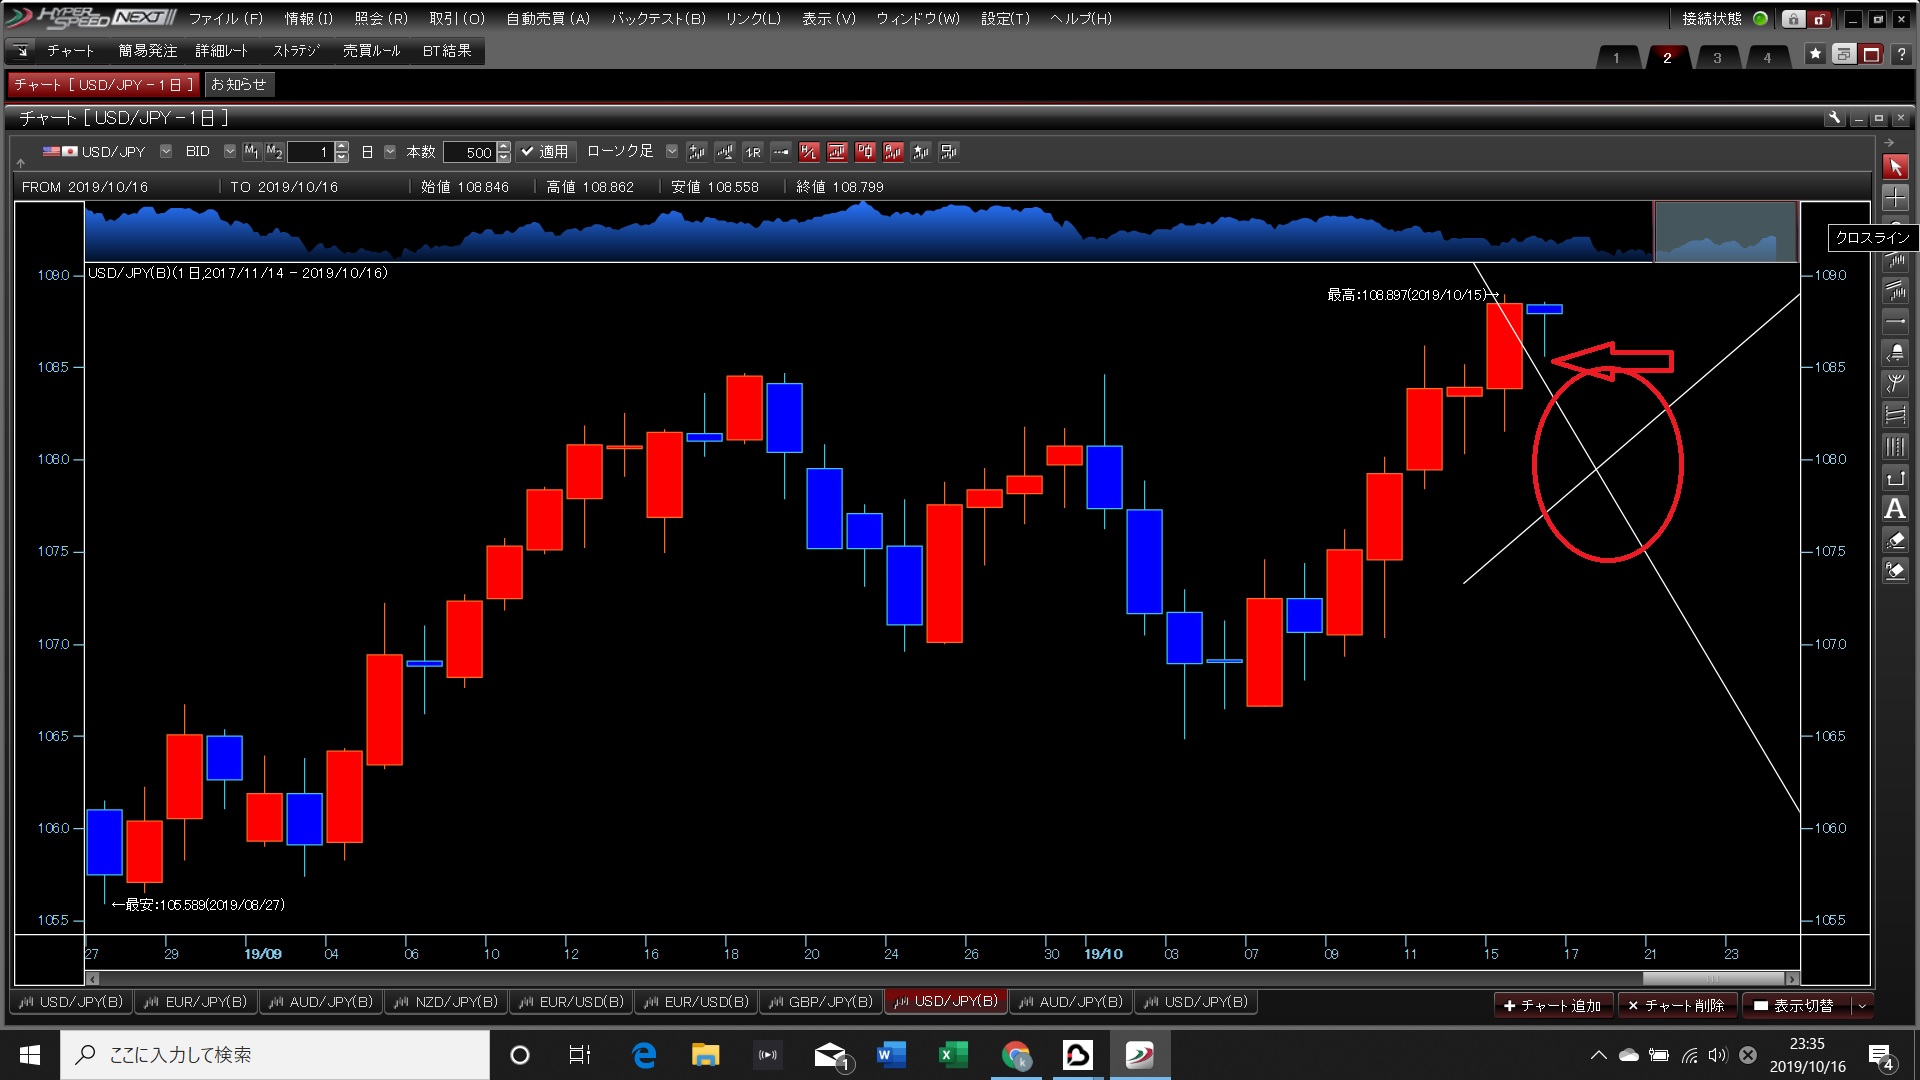Select the crossline tool in sidebar

1895,198
